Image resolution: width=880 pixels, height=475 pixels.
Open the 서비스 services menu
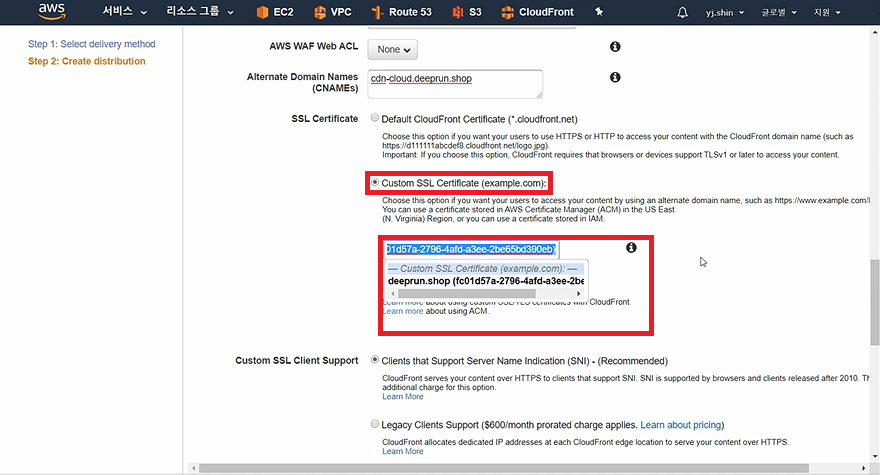tap(124, 12)
